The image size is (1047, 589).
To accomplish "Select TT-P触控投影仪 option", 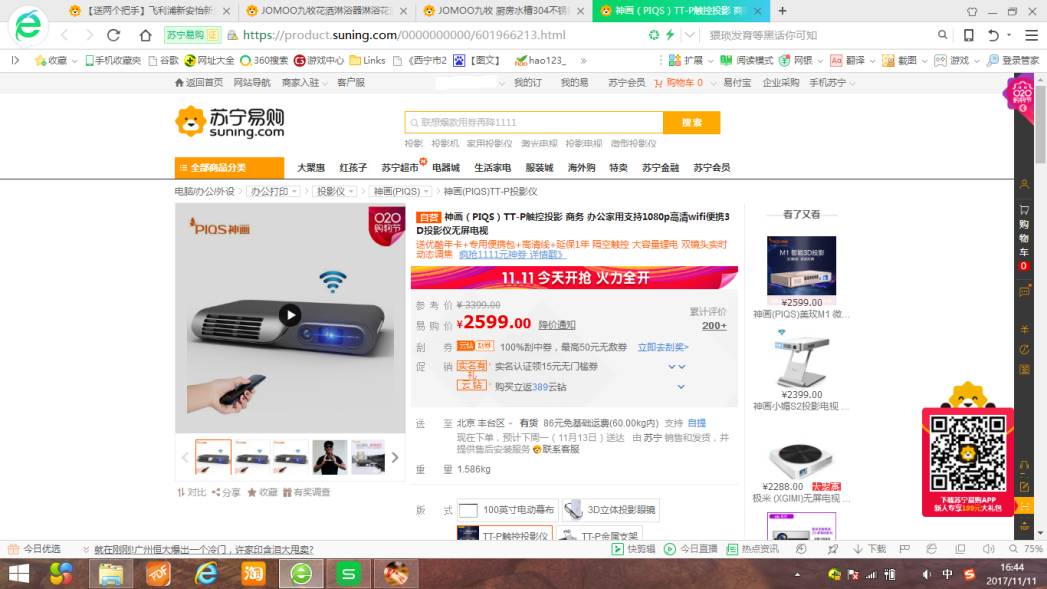I will pos(505,534).
